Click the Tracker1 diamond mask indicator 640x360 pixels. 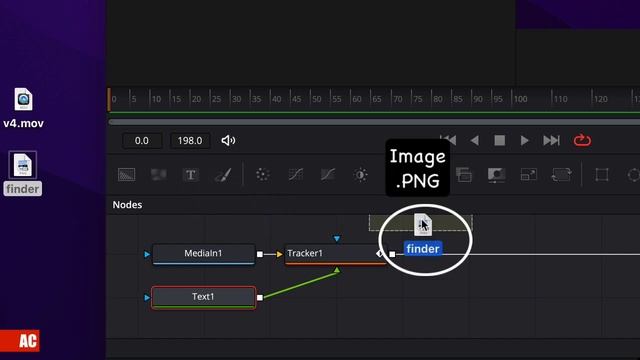click(380, 254)
